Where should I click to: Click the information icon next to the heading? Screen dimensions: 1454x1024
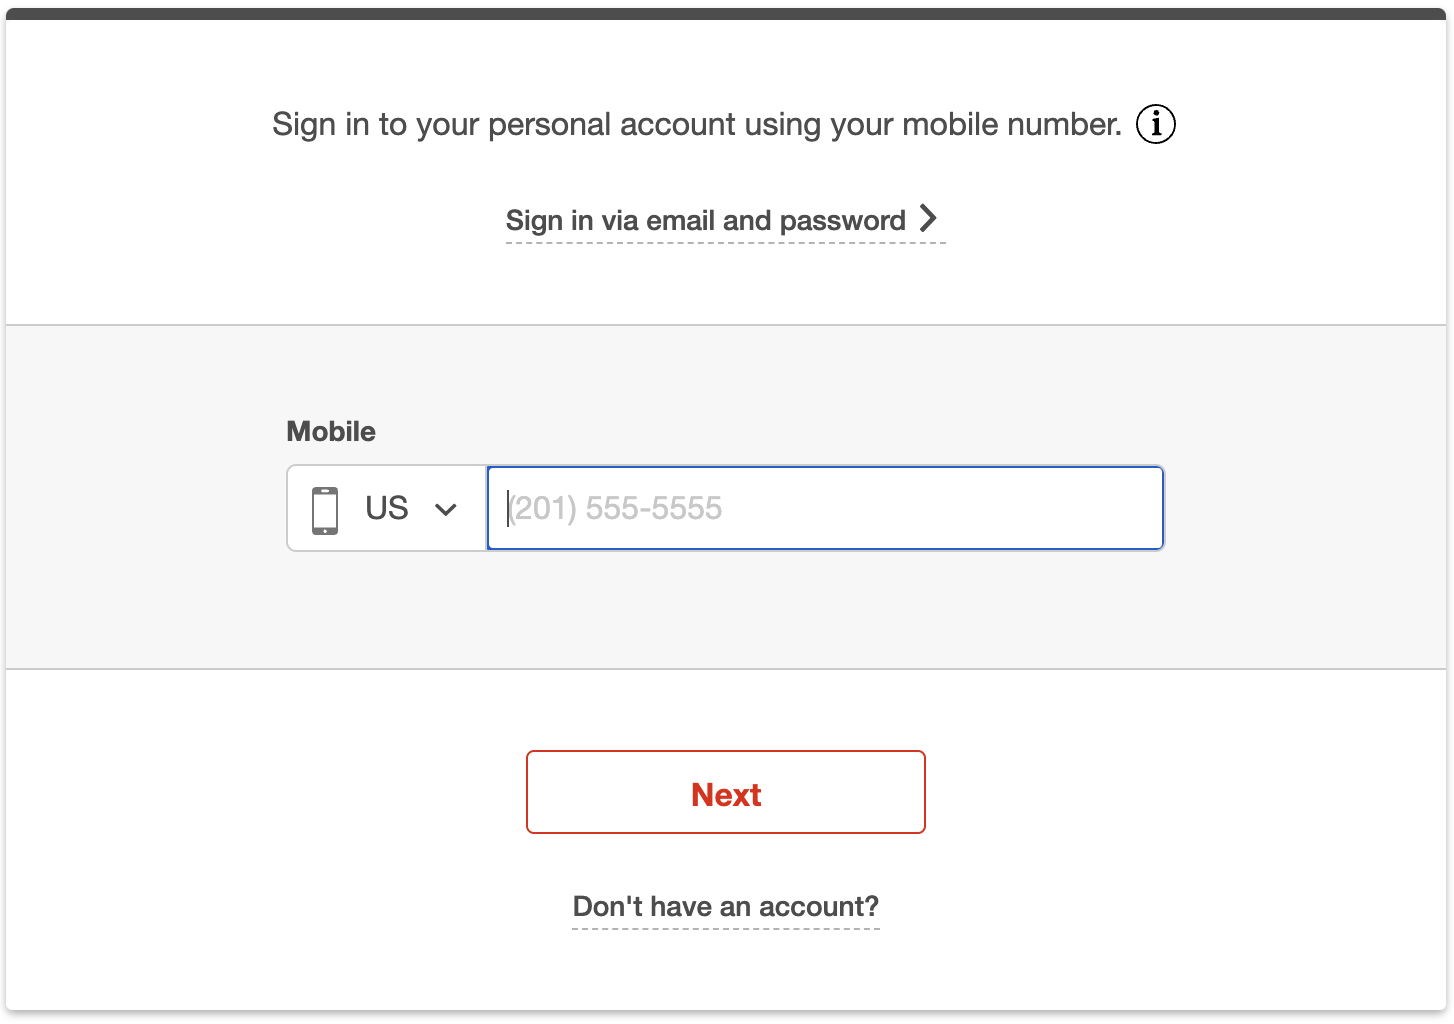click(x=1155, y=124)
